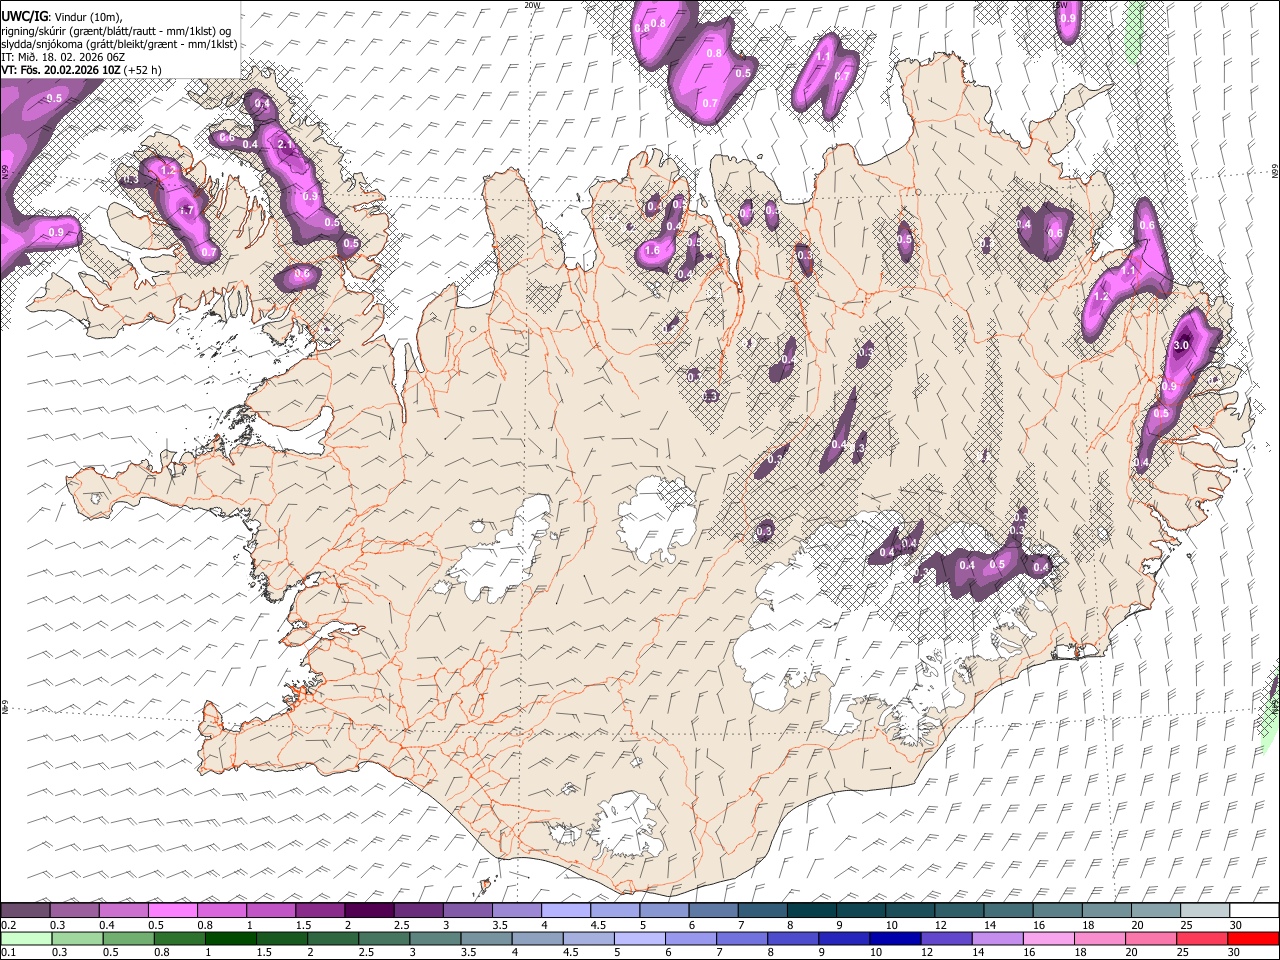
Task: Click the 1.6 precipitation value on the map
Action: (652, 251)
